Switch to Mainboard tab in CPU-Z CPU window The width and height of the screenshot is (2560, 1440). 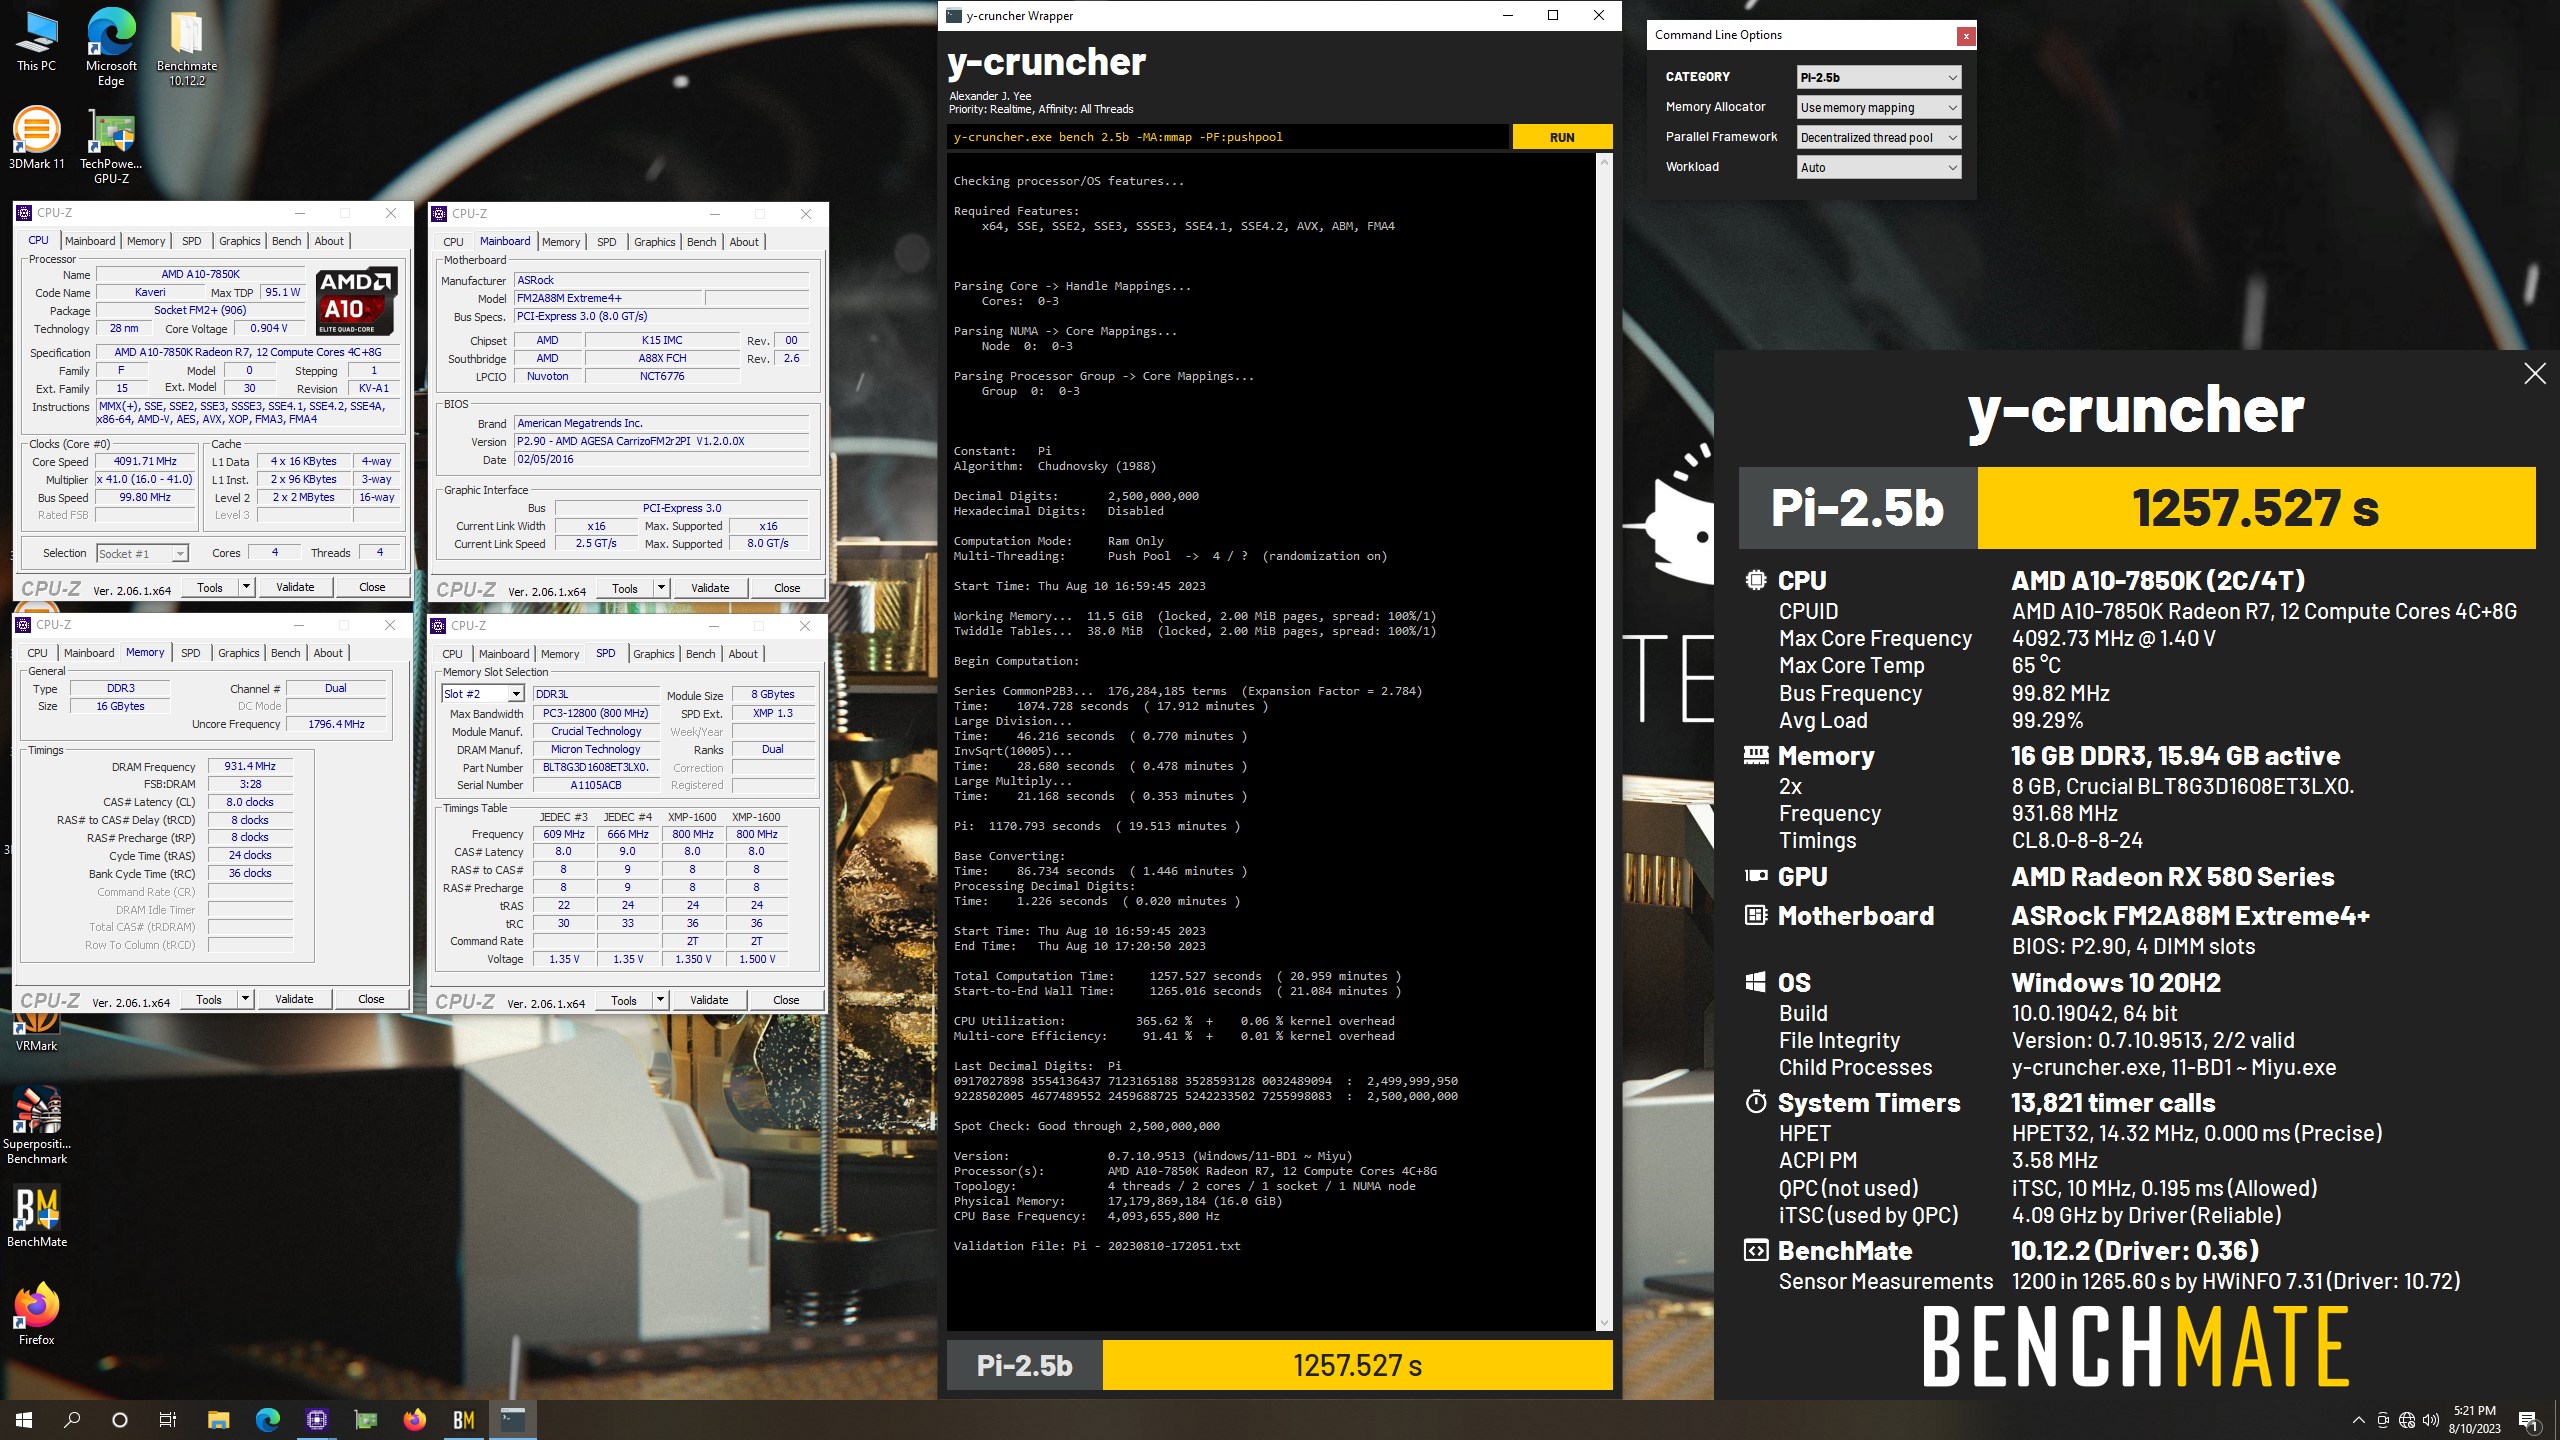[x=90, y=241]
